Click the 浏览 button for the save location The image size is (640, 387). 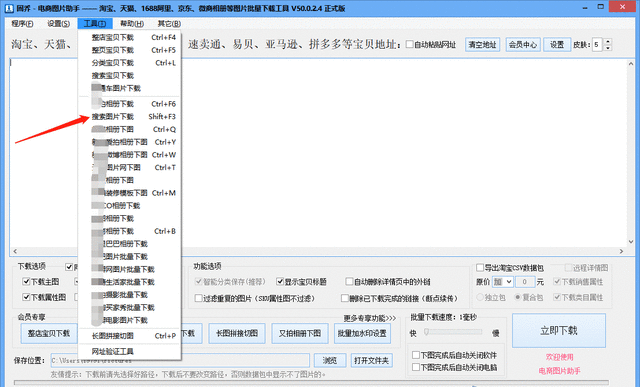330,360
